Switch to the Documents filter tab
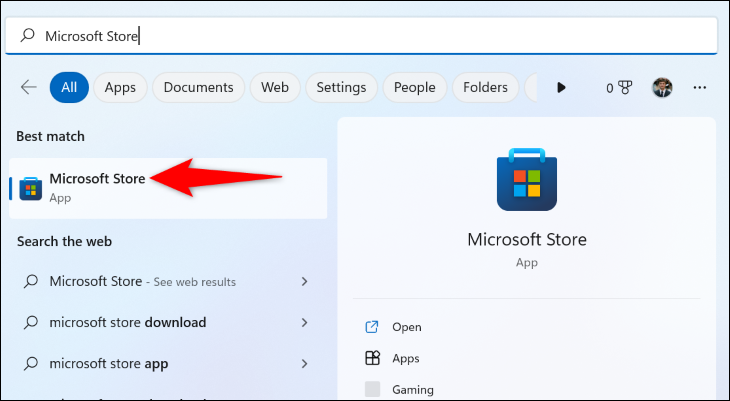This screenshot has height=401, width=730. [x=198, y=87]
